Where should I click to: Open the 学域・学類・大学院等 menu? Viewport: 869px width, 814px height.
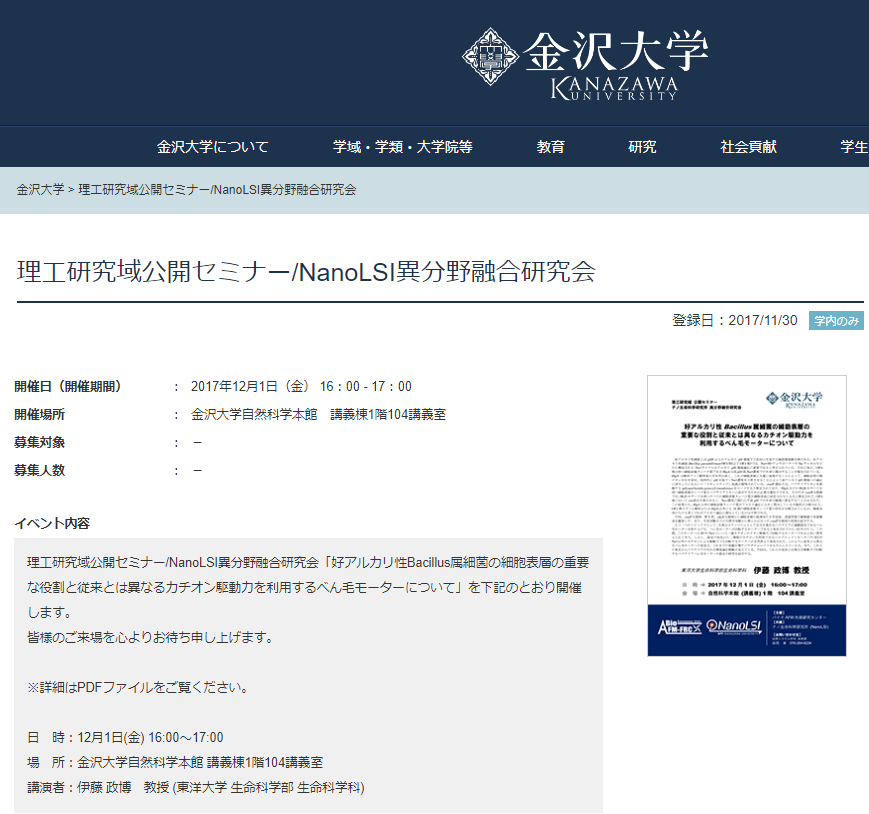pos(403,147)
